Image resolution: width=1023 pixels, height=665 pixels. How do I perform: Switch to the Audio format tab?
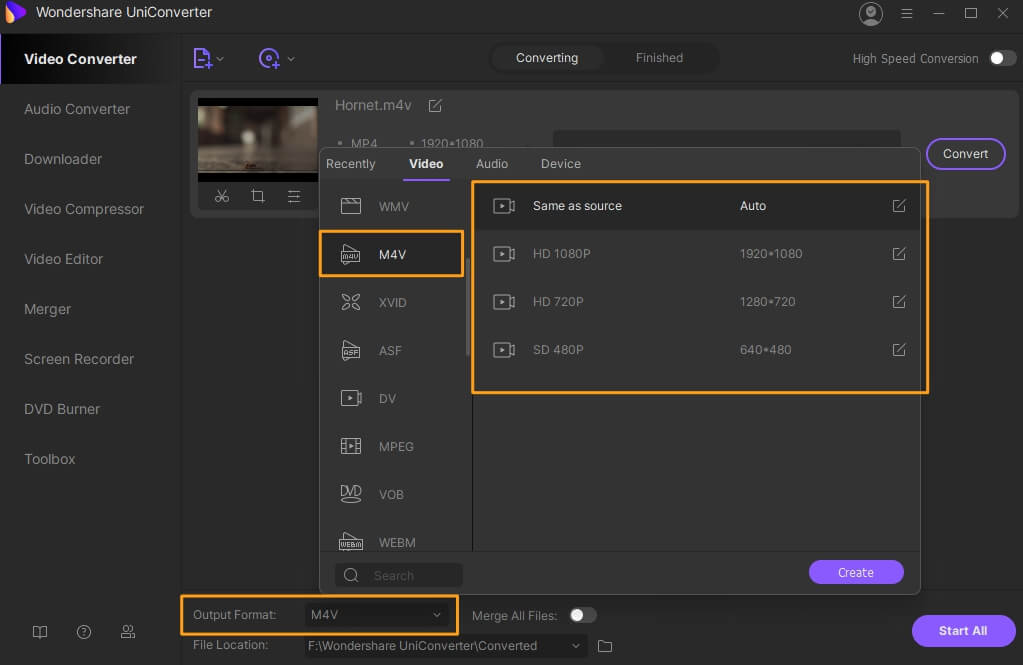(492, 164)
